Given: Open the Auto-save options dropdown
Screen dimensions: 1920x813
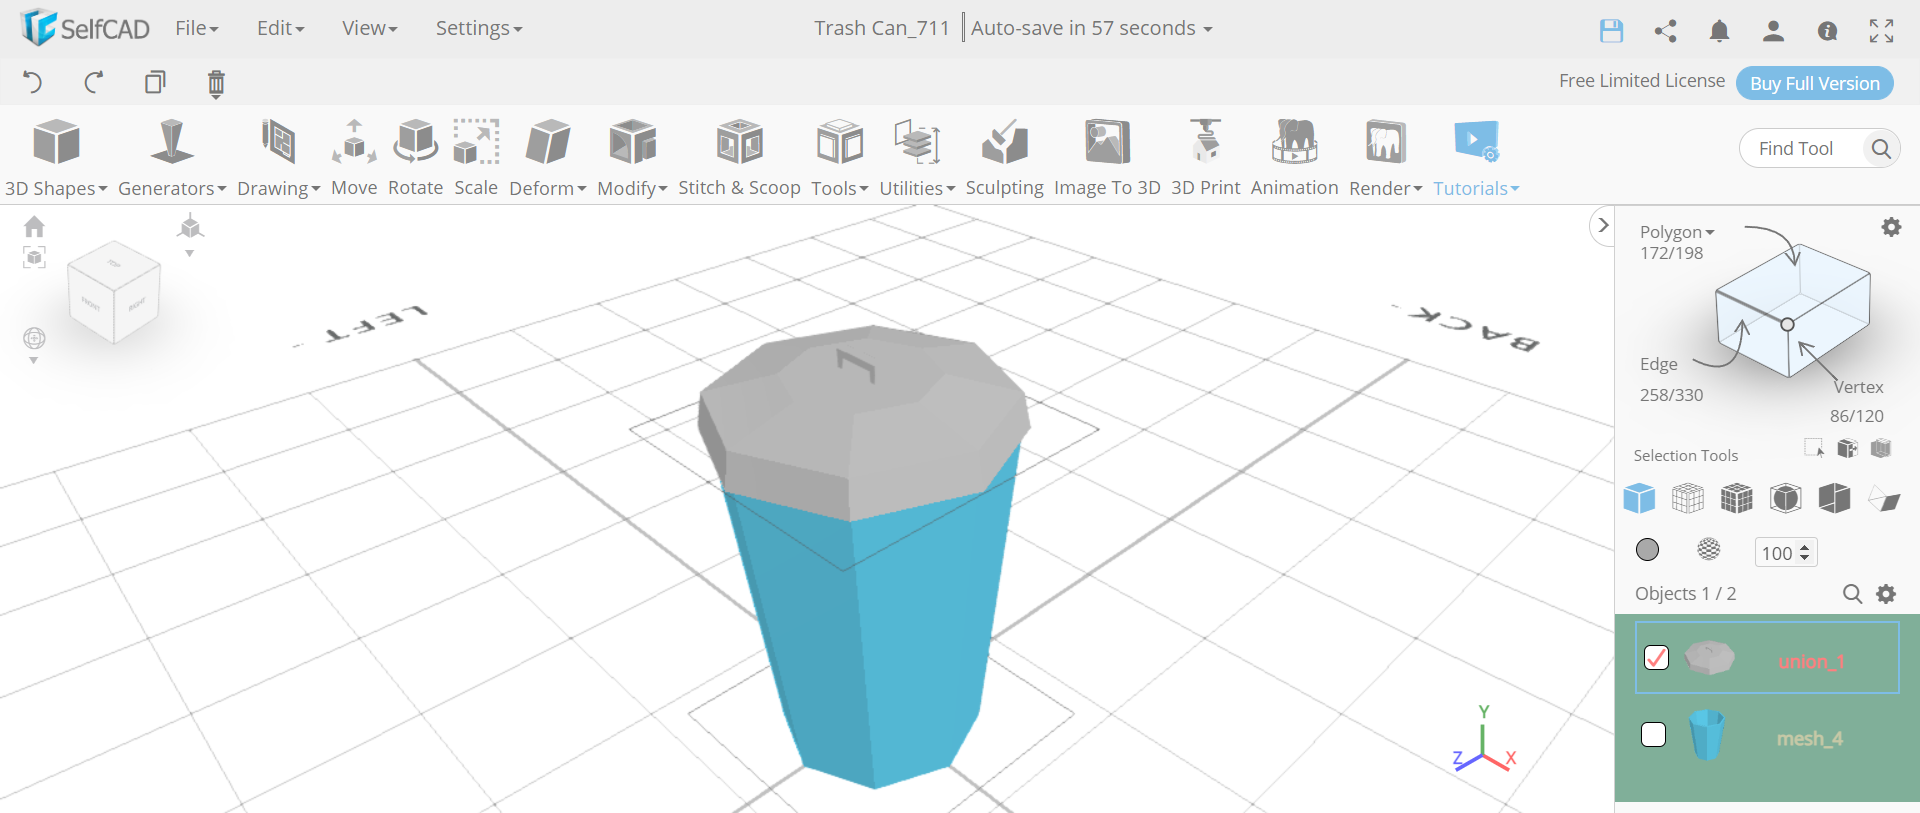Looking at the screenshot, I should pyautogui.click(x=1092, y=28).
